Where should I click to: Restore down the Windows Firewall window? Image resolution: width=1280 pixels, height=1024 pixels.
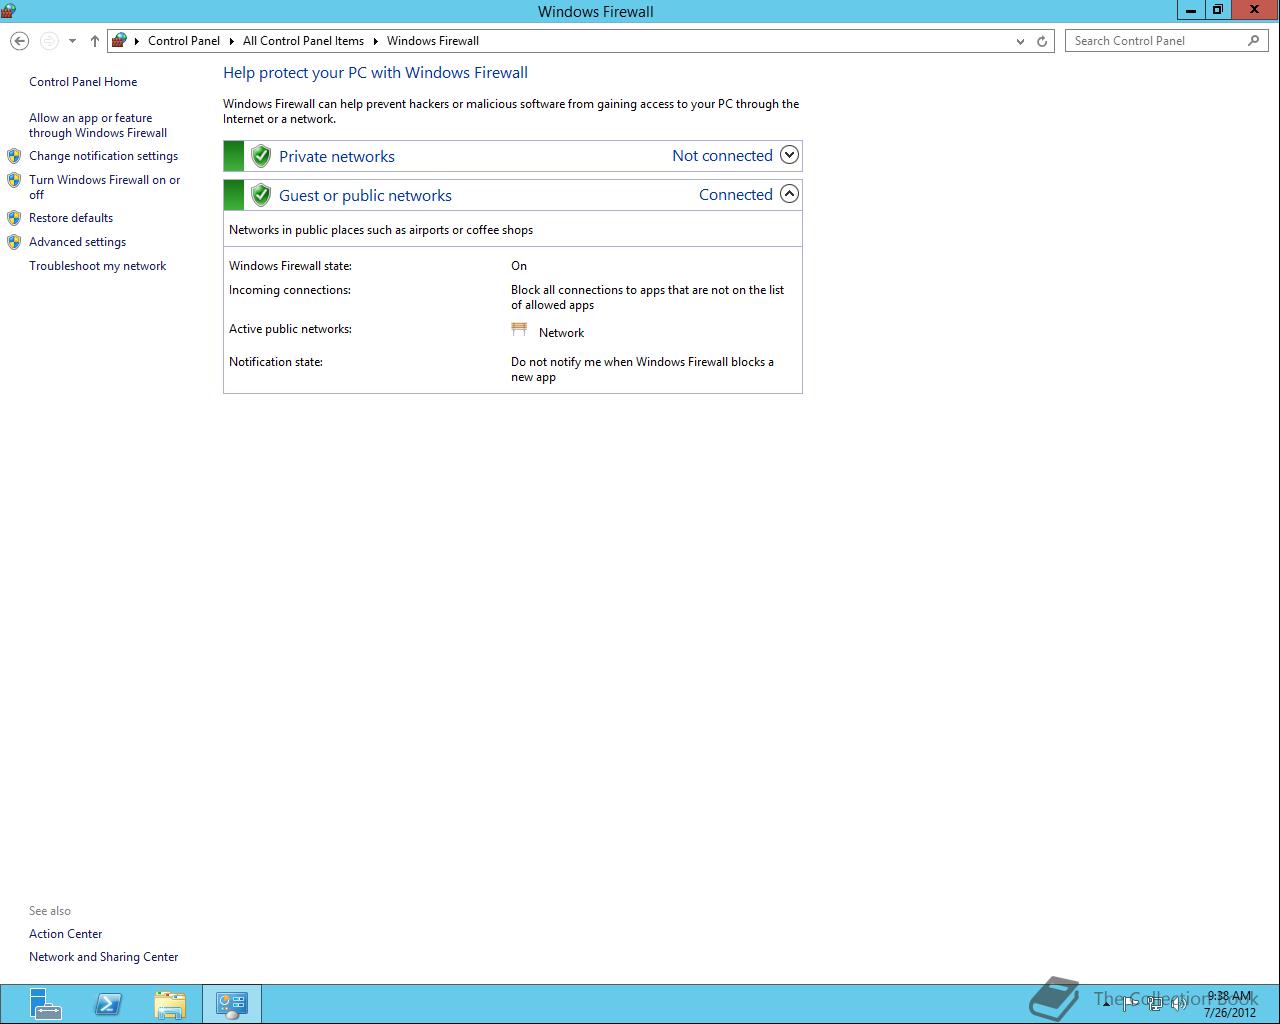coord(1217,10)
